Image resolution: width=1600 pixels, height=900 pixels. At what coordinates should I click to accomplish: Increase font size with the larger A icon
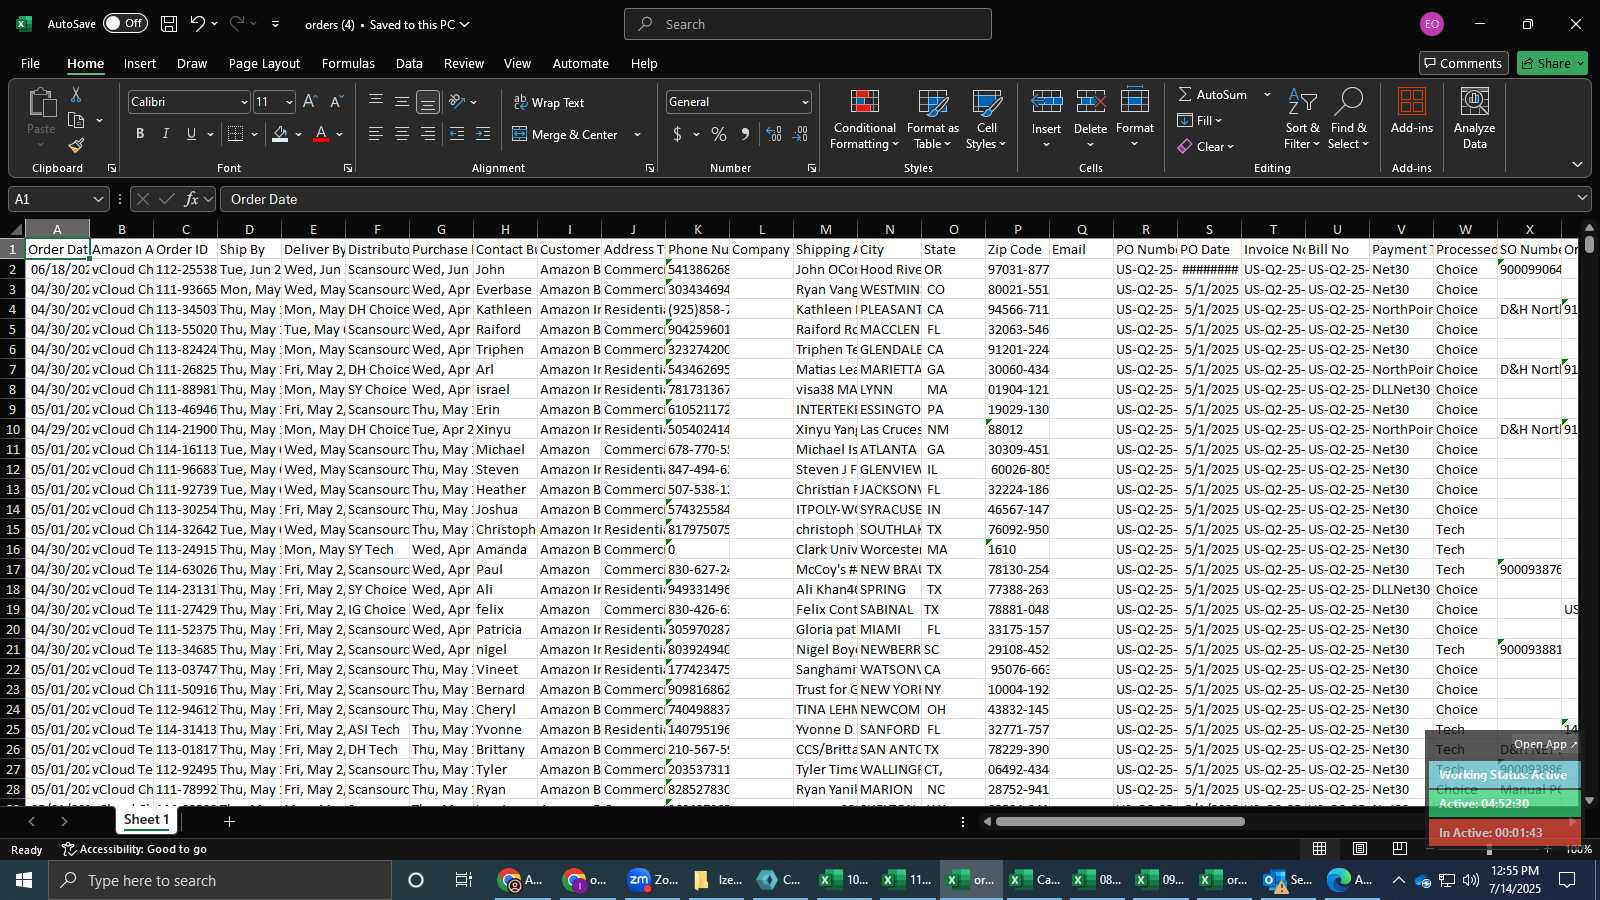pos(310,102)
